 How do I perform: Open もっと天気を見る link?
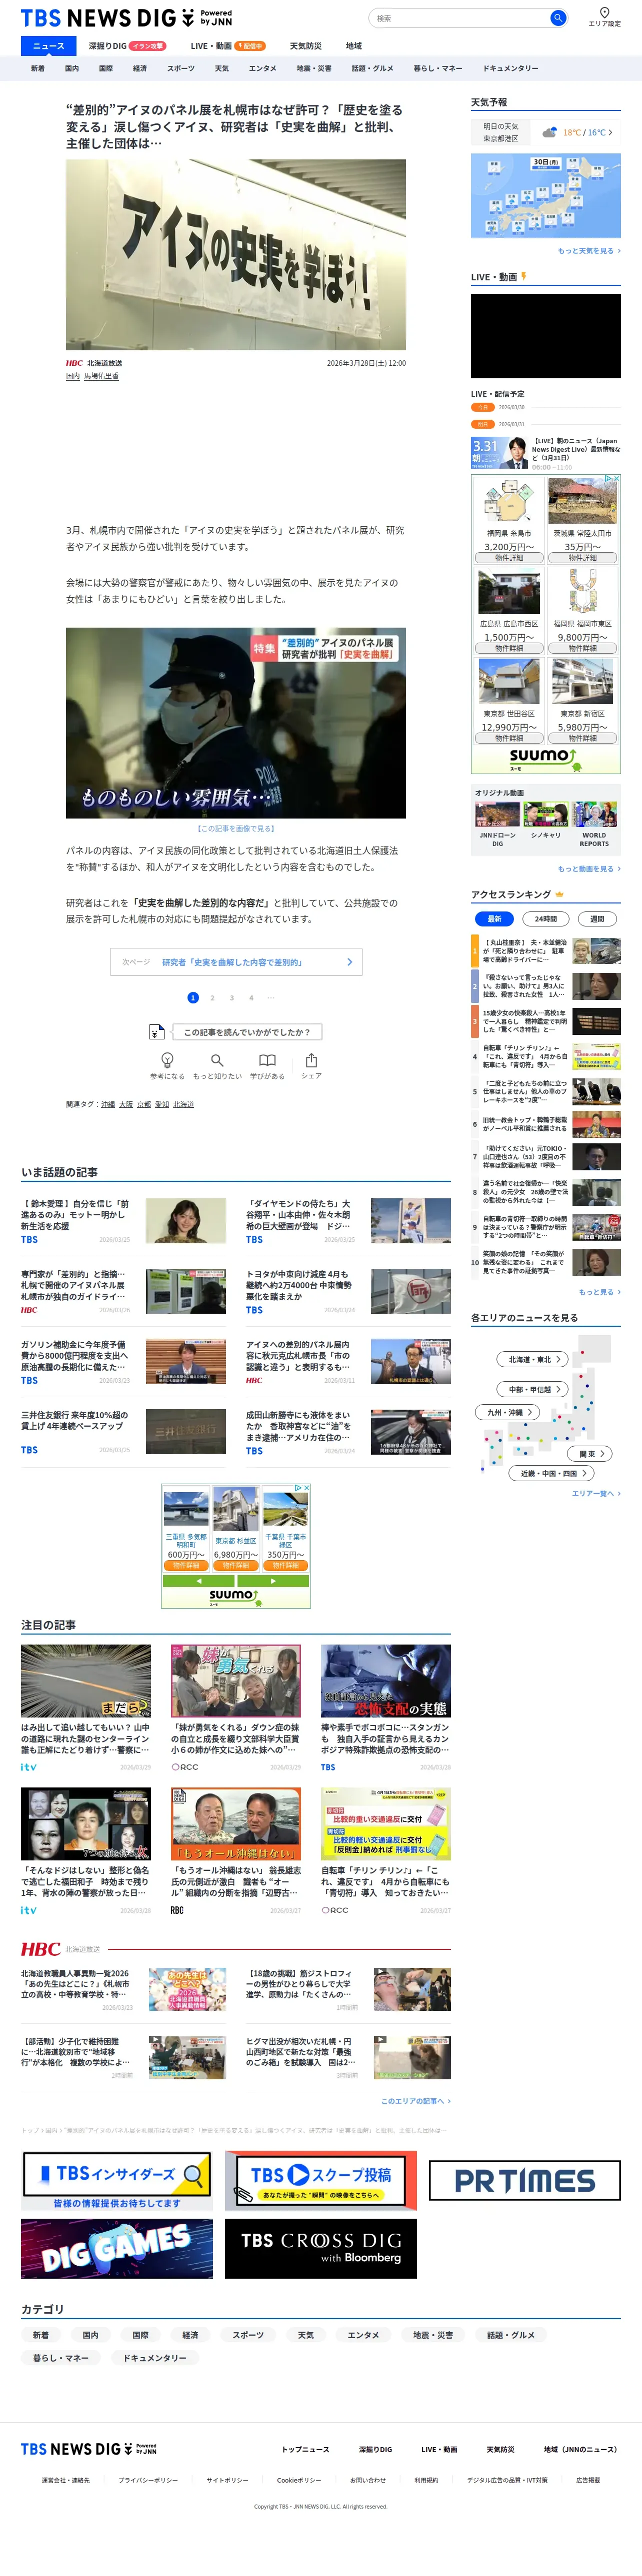[x=589, y=251]
